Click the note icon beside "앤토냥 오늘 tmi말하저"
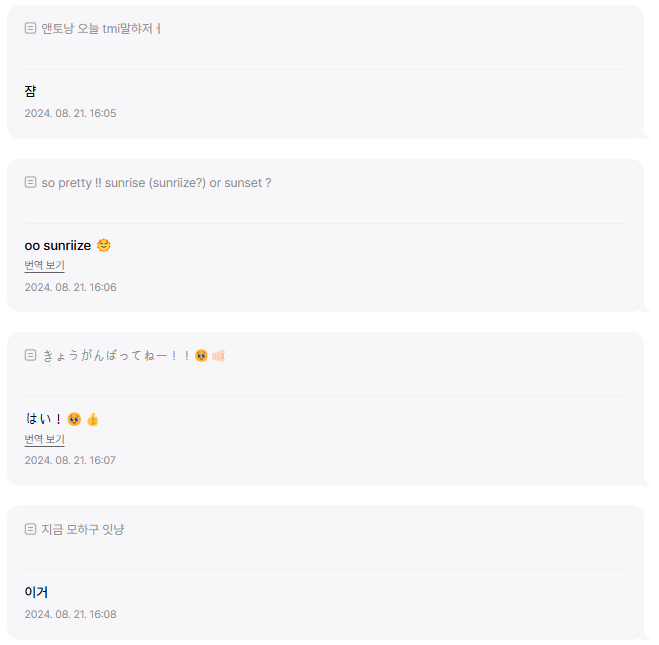 30,28
